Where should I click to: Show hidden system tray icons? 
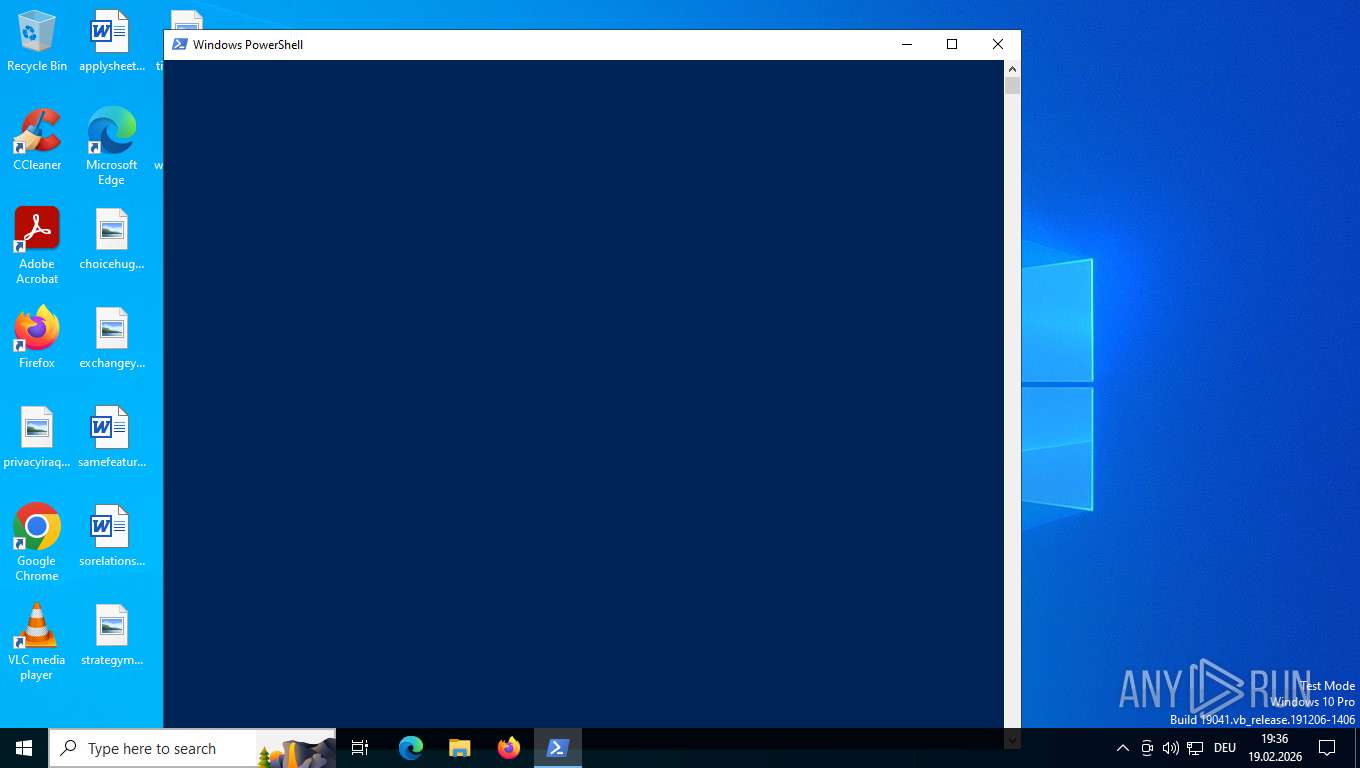coord(1122,748)
